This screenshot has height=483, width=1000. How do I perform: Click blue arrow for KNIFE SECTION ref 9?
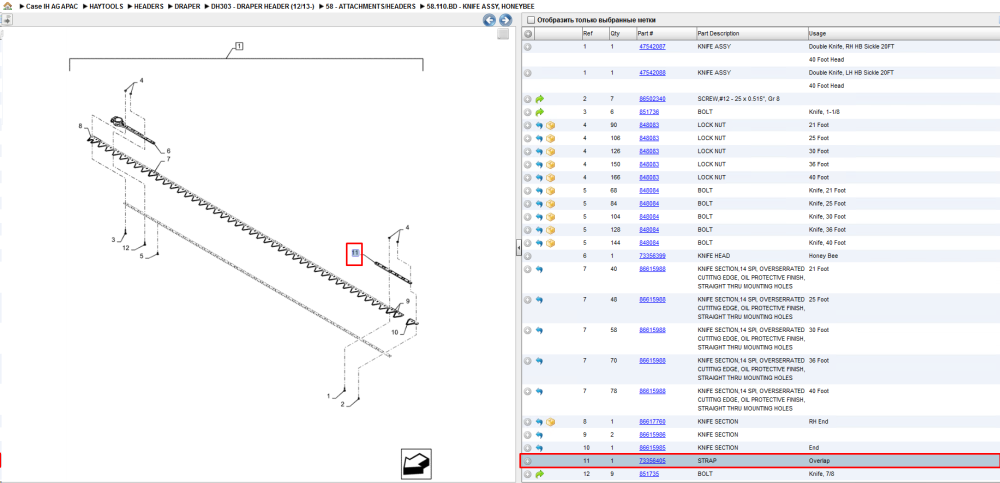click(540, 435)
